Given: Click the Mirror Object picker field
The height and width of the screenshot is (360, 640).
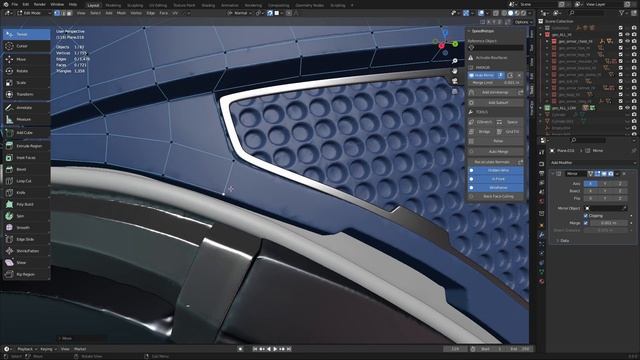Looking at the screenshot, I should tap(606, 208).
